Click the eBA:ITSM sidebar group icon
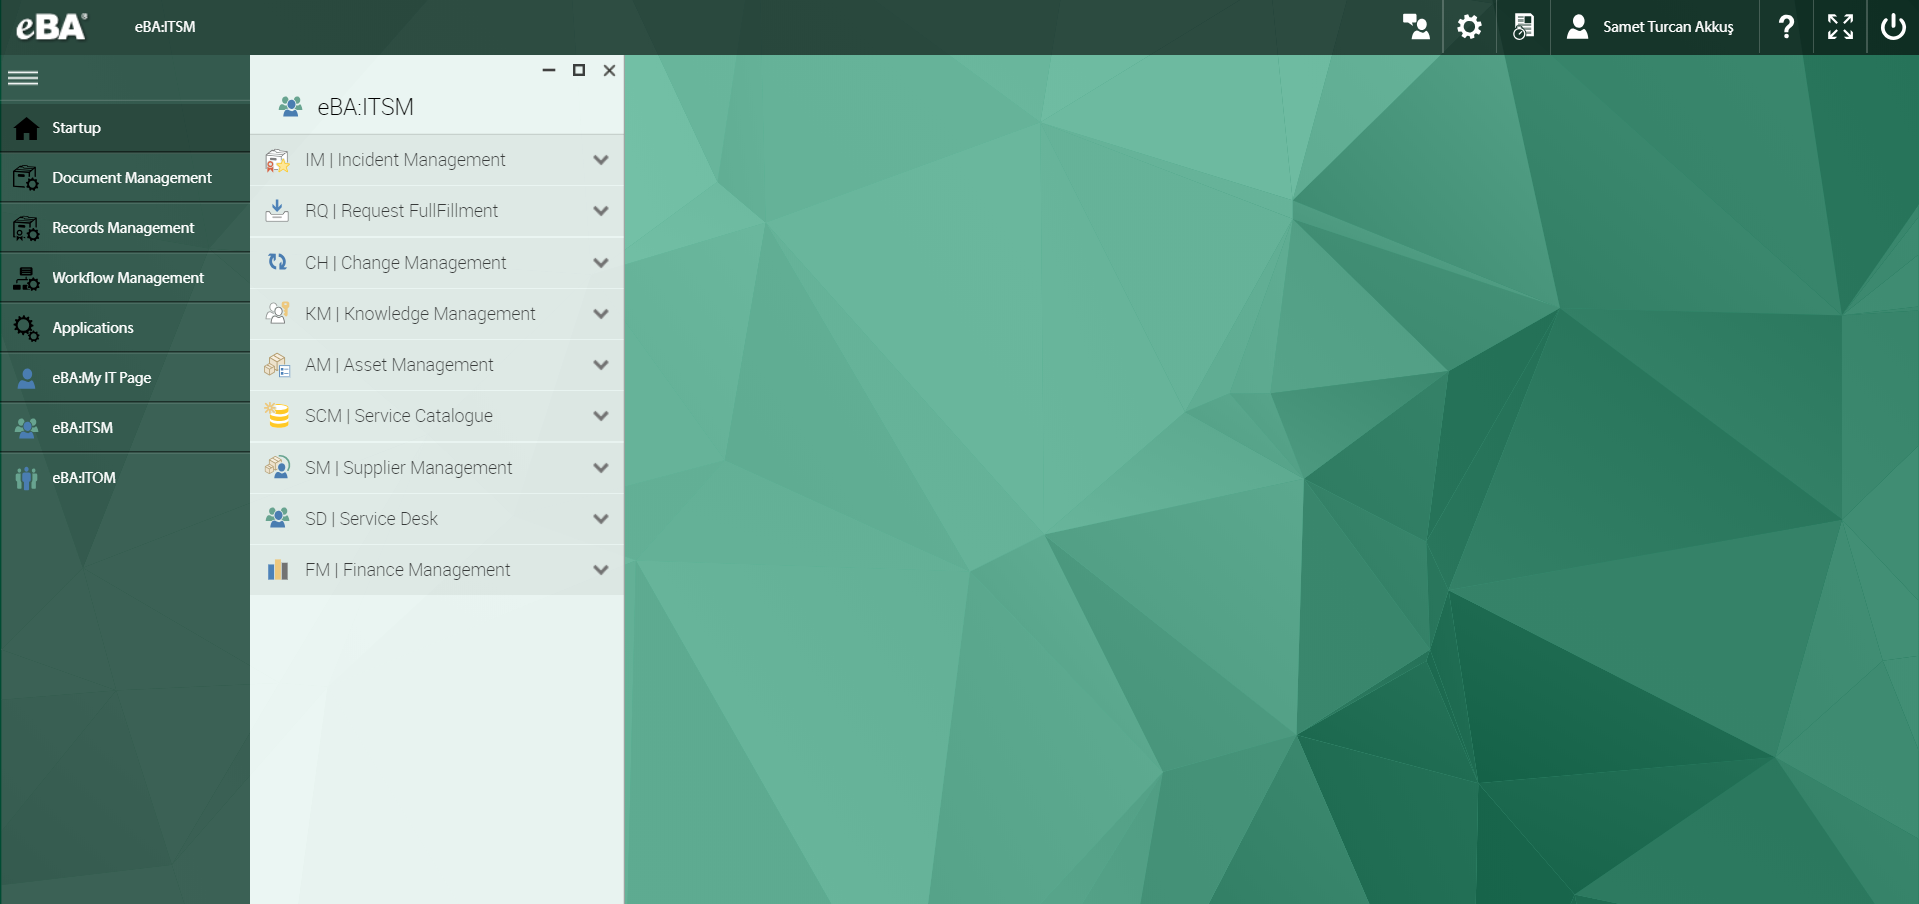The image size is (1919, 904). [27, 428]
